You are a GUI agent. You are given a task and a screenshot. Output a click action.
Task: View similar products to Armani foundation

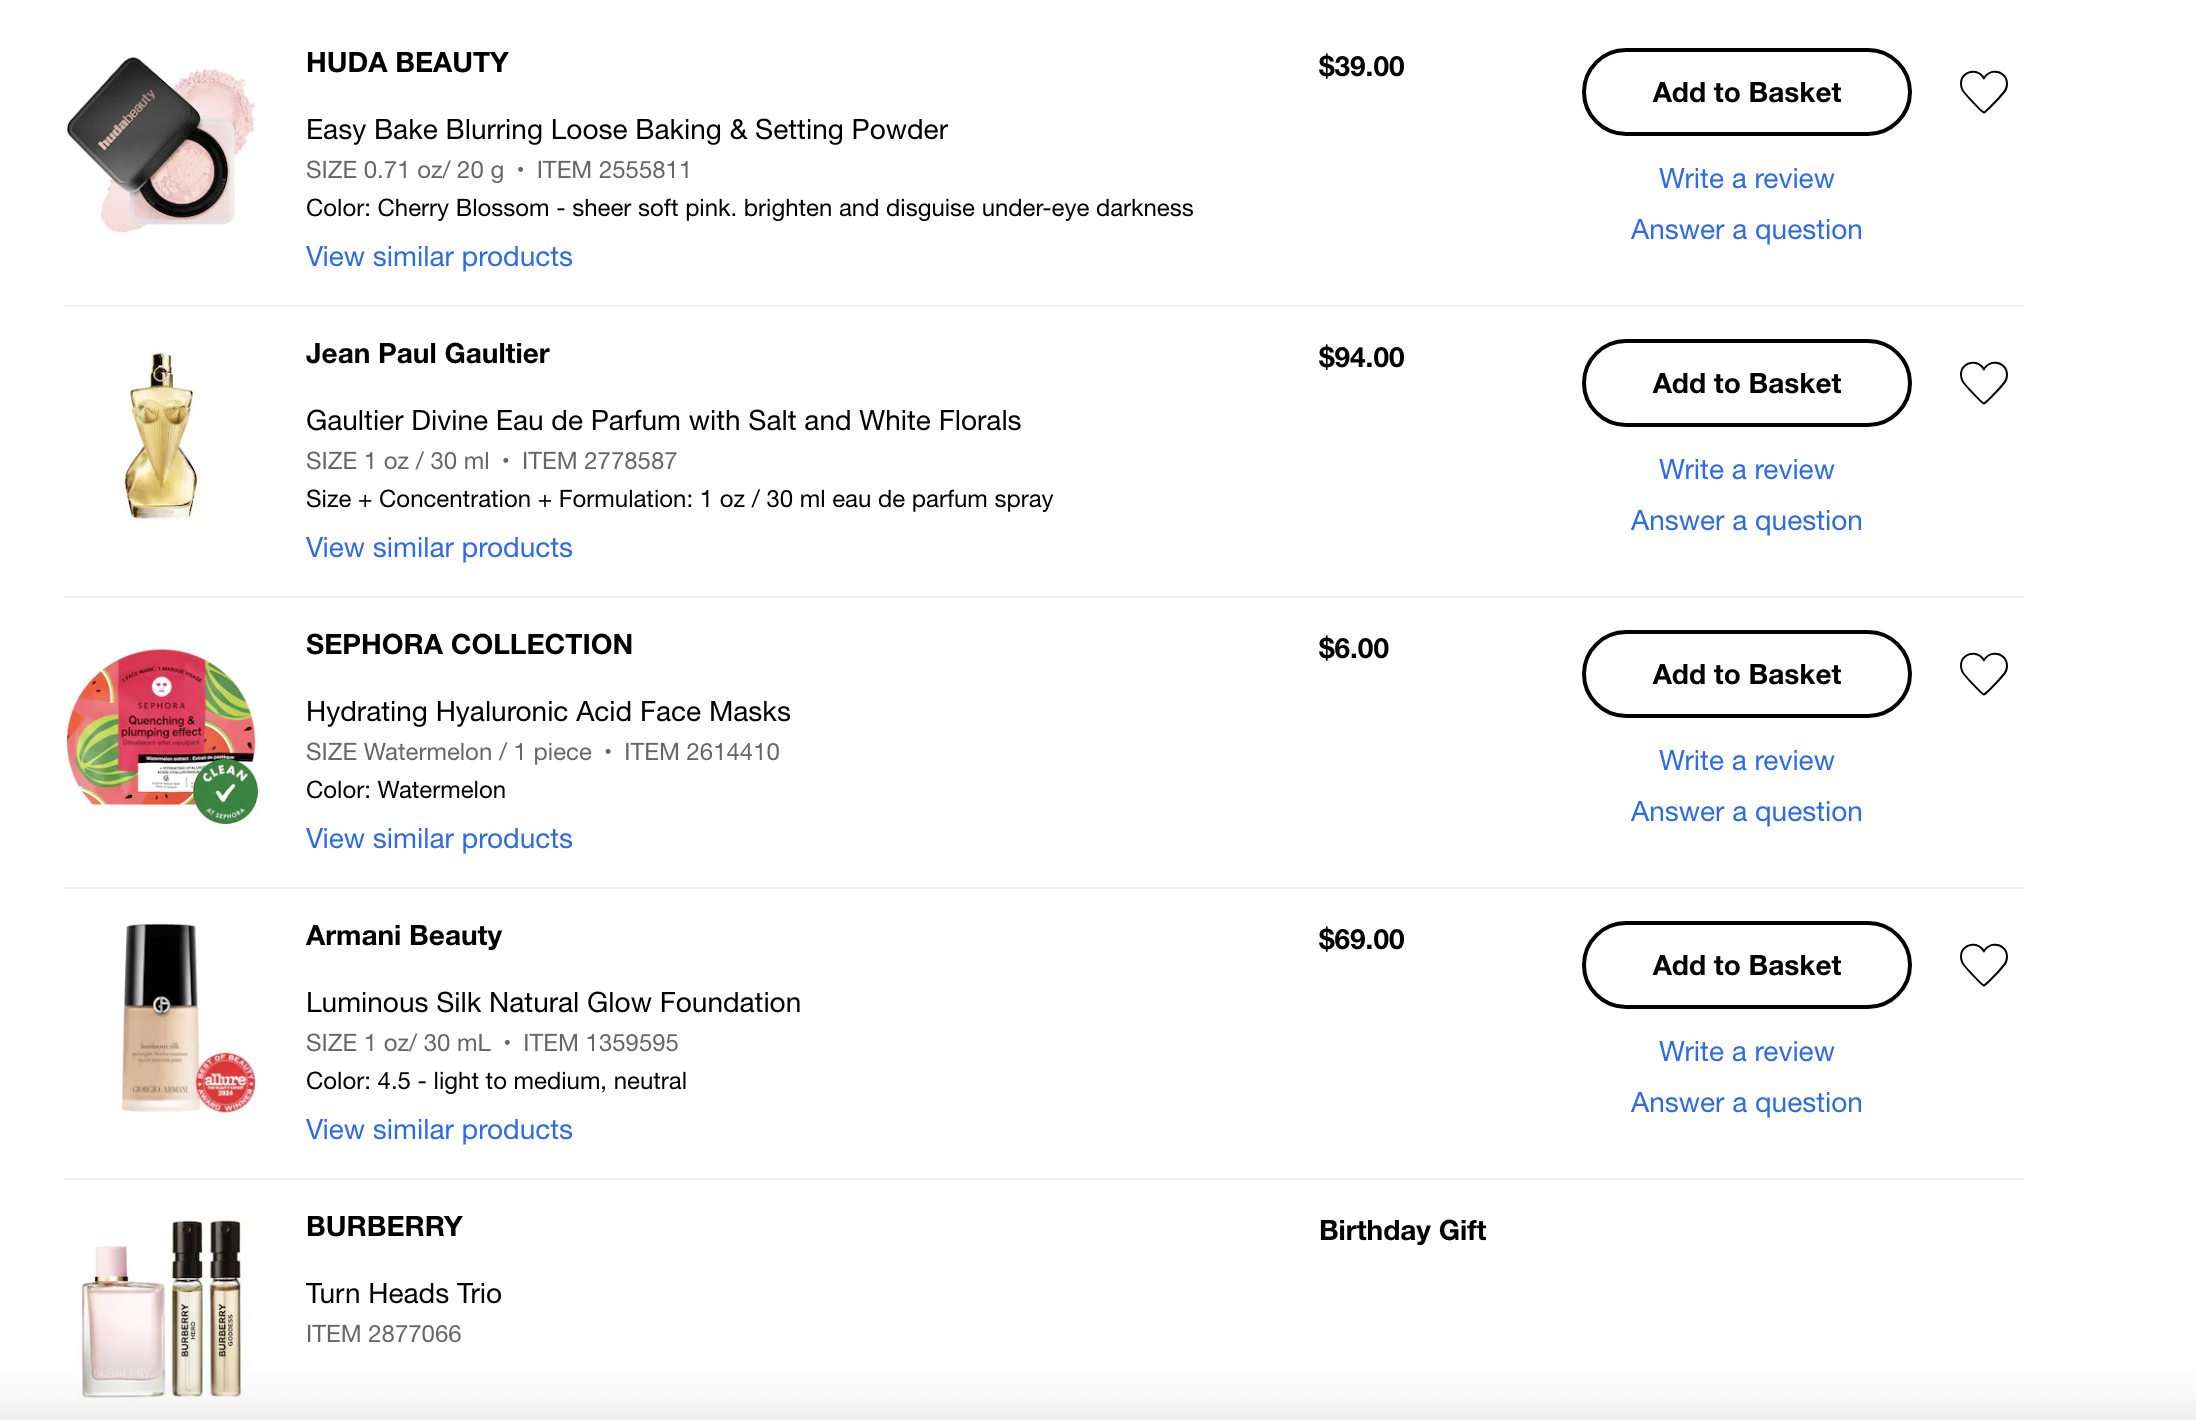click(x=439, y=1130)
